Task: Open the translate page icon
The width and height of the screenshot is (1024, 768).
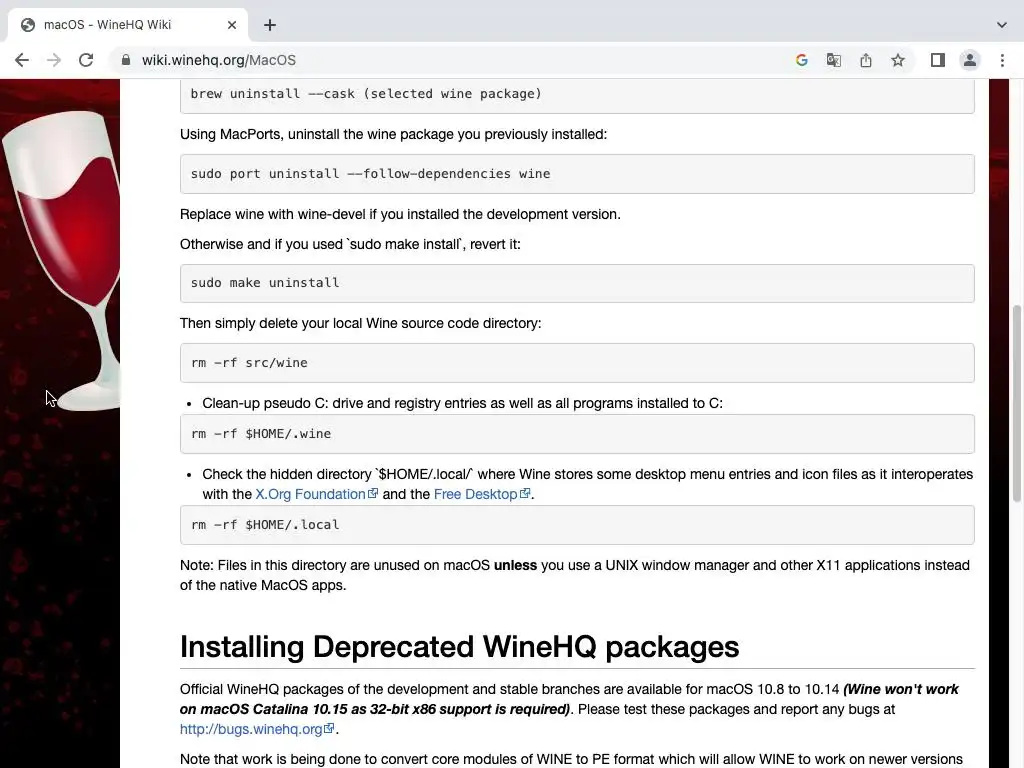Action: (x=833, y=60)
